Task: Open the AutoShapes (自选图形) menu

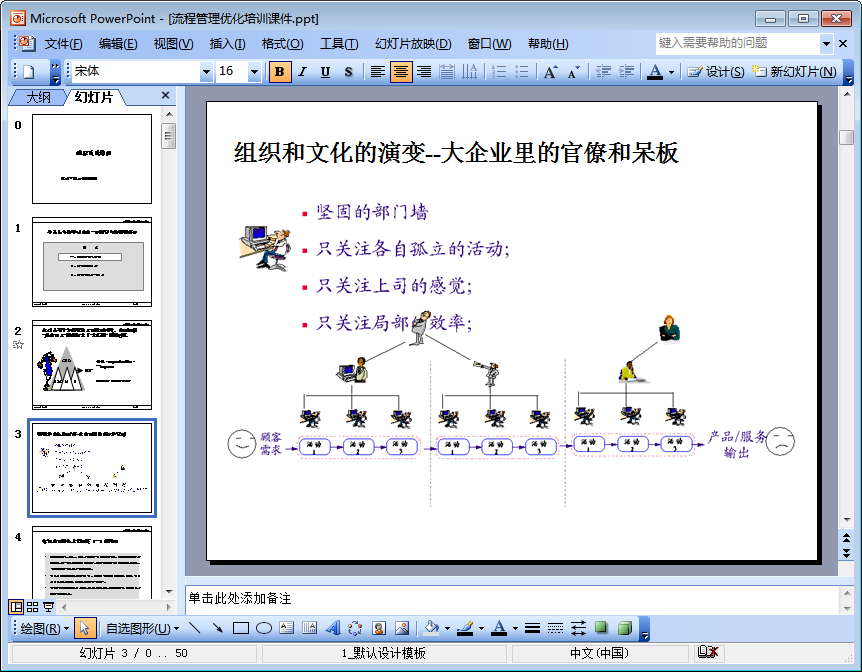Action: point(142,629)
